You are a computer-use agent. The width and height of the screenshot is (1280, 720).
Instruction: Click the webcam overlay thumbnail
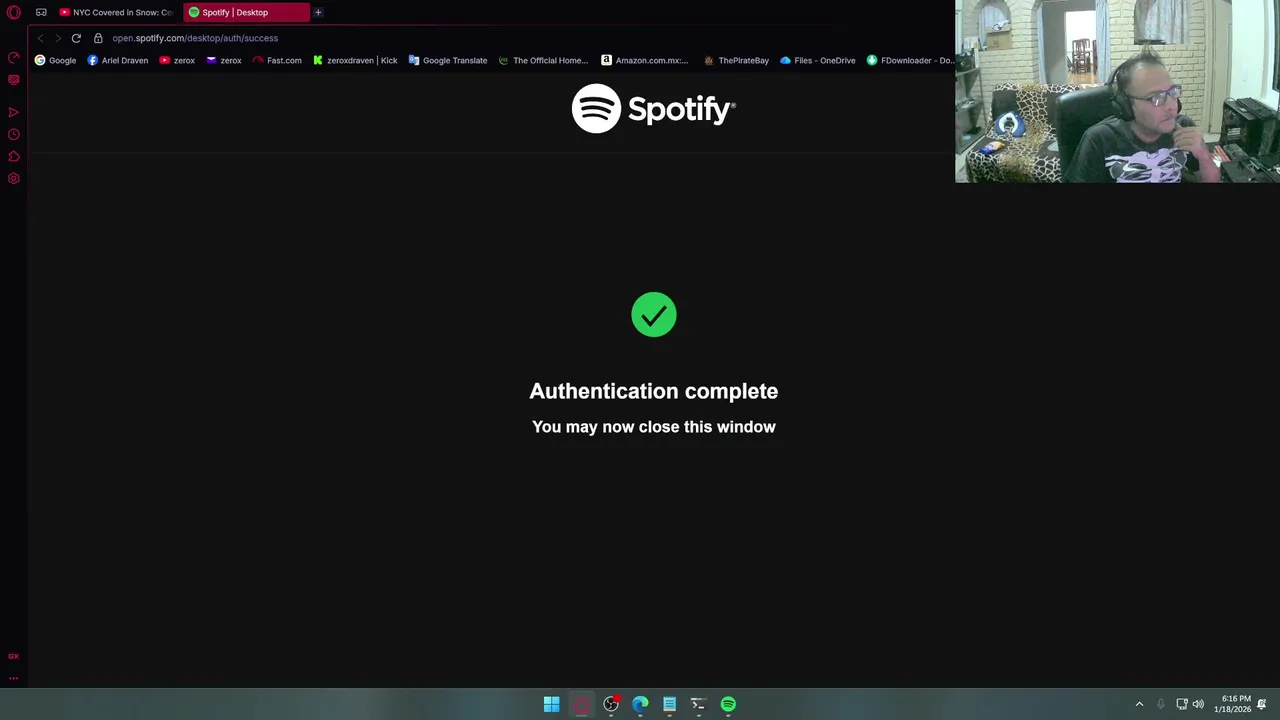[1117, 91]
